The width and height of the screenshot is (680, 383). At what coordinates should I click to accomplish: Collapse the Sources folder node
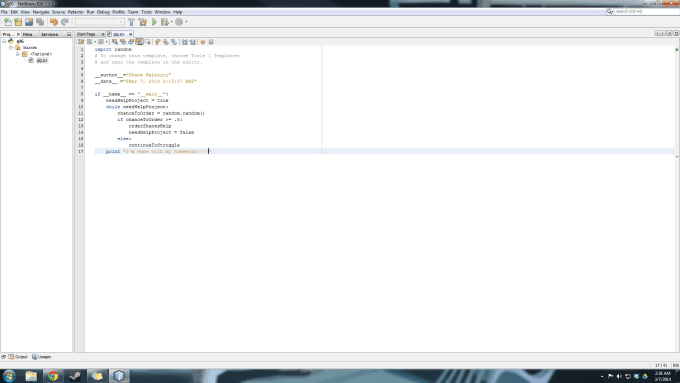pos(11,48)
